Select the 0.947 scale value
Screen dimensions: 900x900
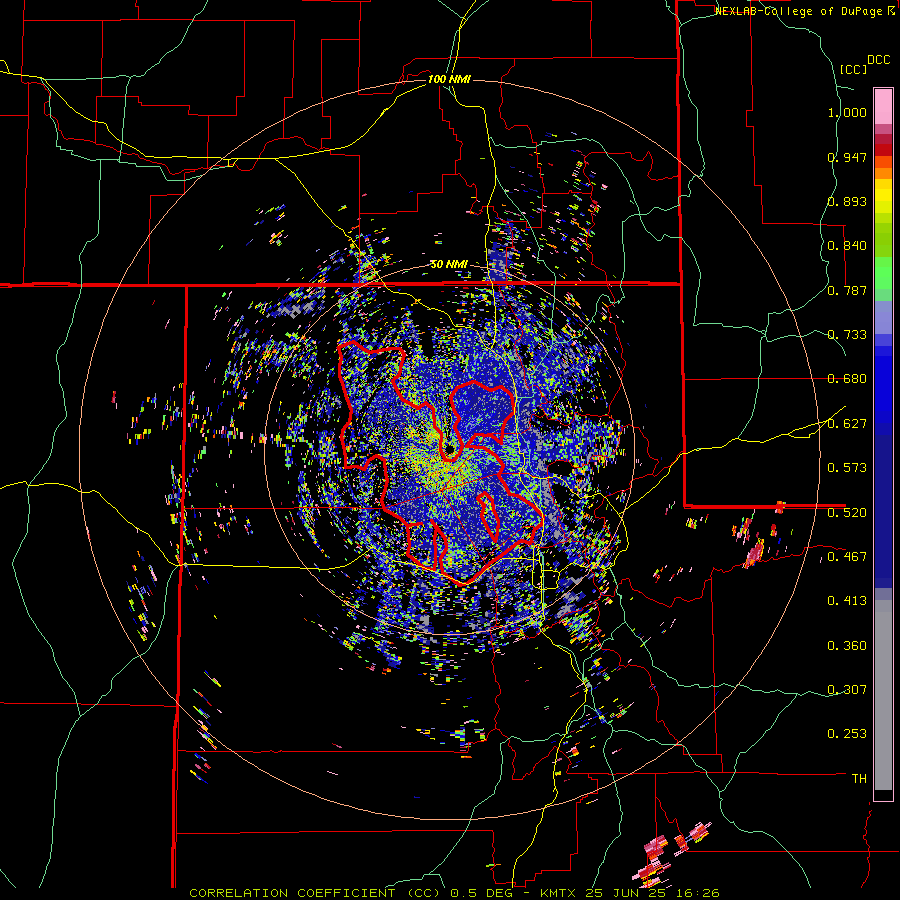point(847,157)
